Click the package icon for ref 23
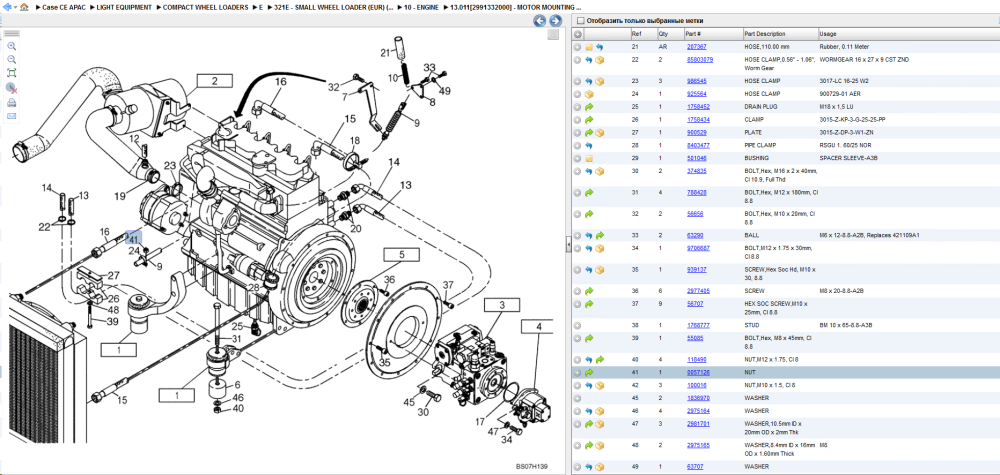1000x475 pixels. (599, 82)
